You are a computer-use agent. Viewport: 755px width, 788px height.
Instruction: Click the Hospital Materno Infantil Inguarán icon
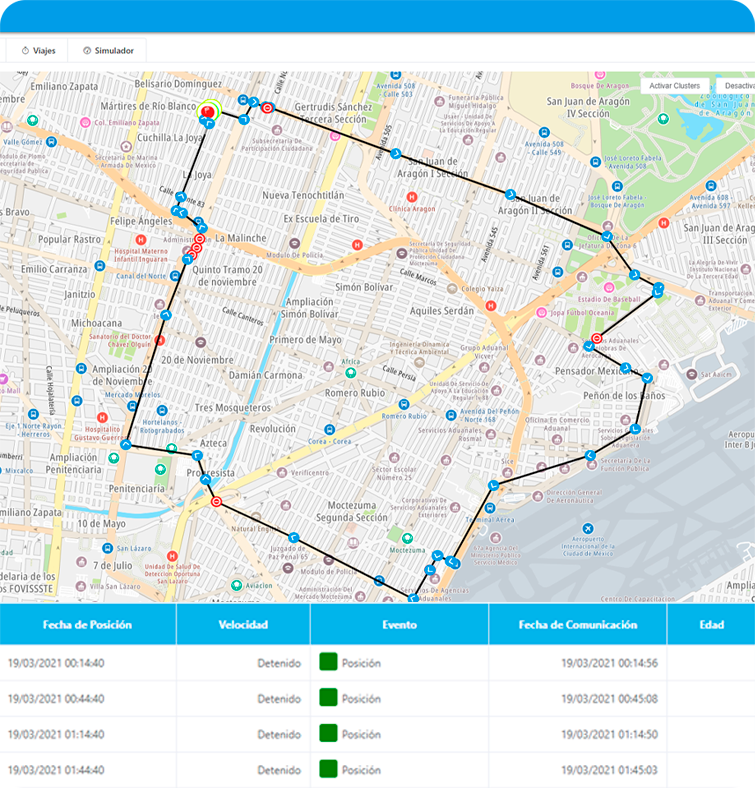point(140,240)
